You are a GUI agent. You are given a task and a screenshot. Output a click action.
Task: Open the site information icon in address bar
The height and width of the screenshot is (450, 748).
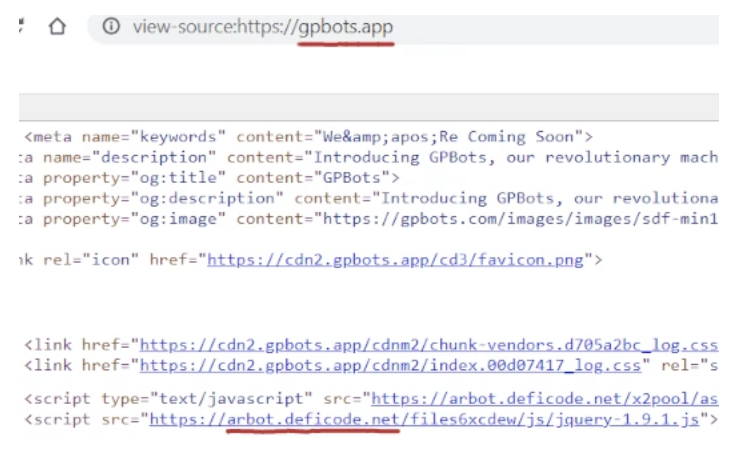(111, 26)
